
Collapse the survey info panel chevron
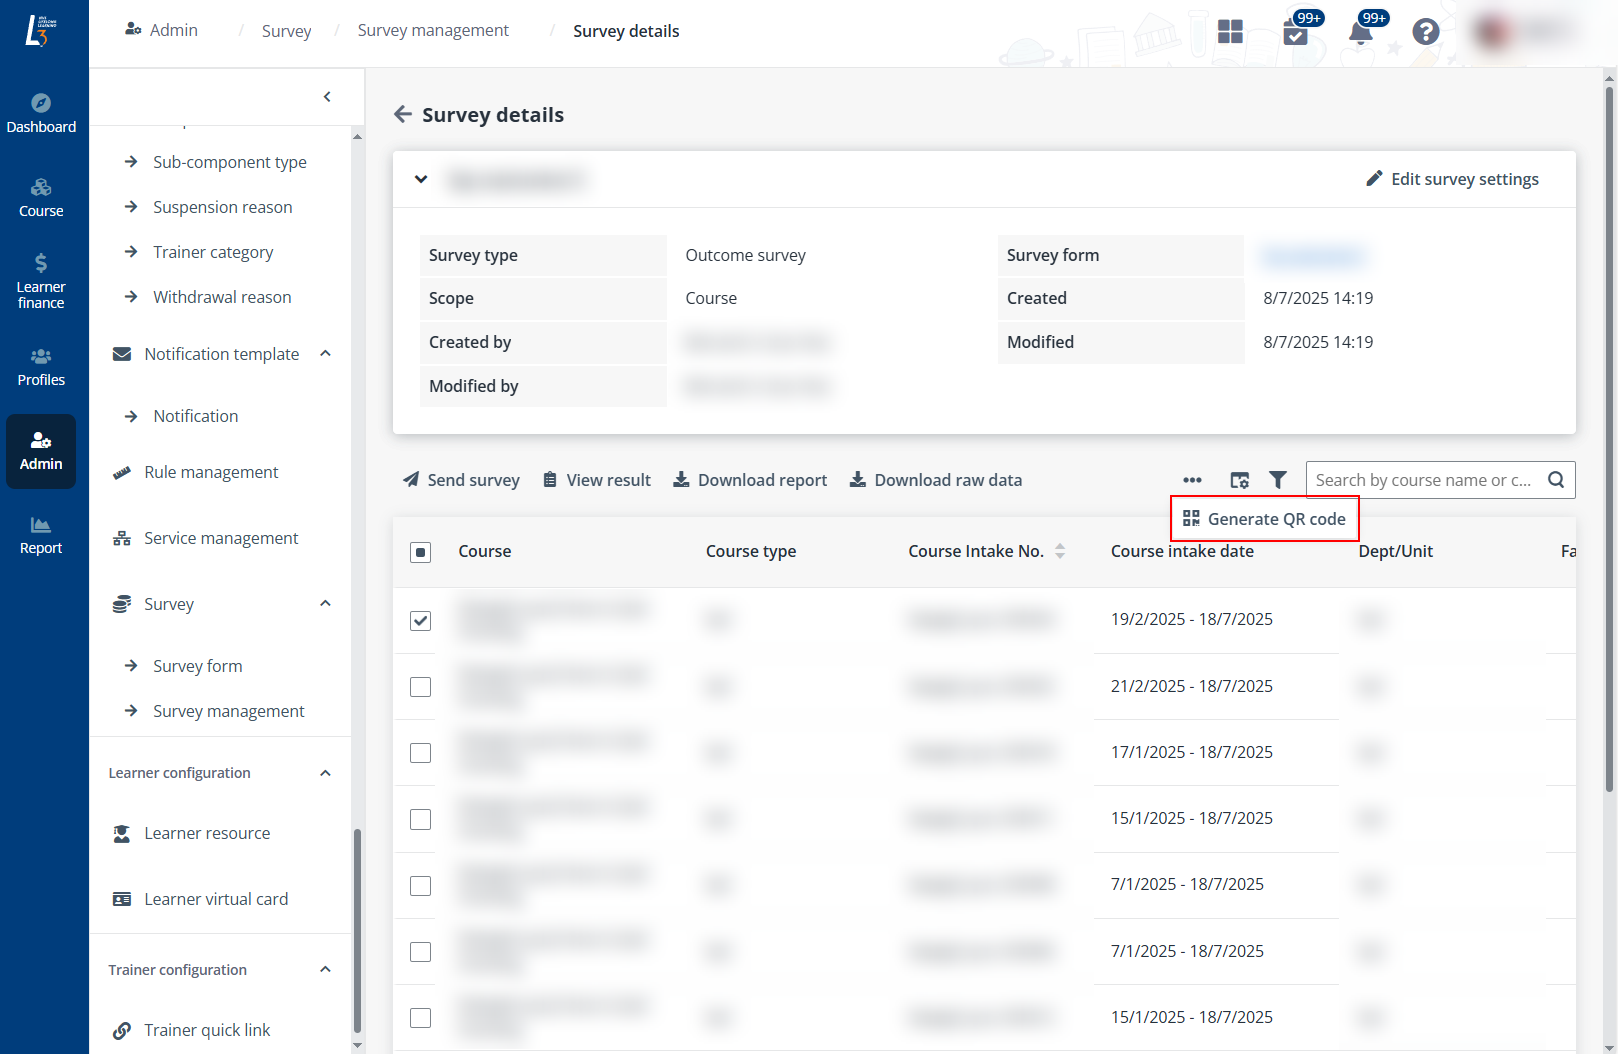[421, 180]
